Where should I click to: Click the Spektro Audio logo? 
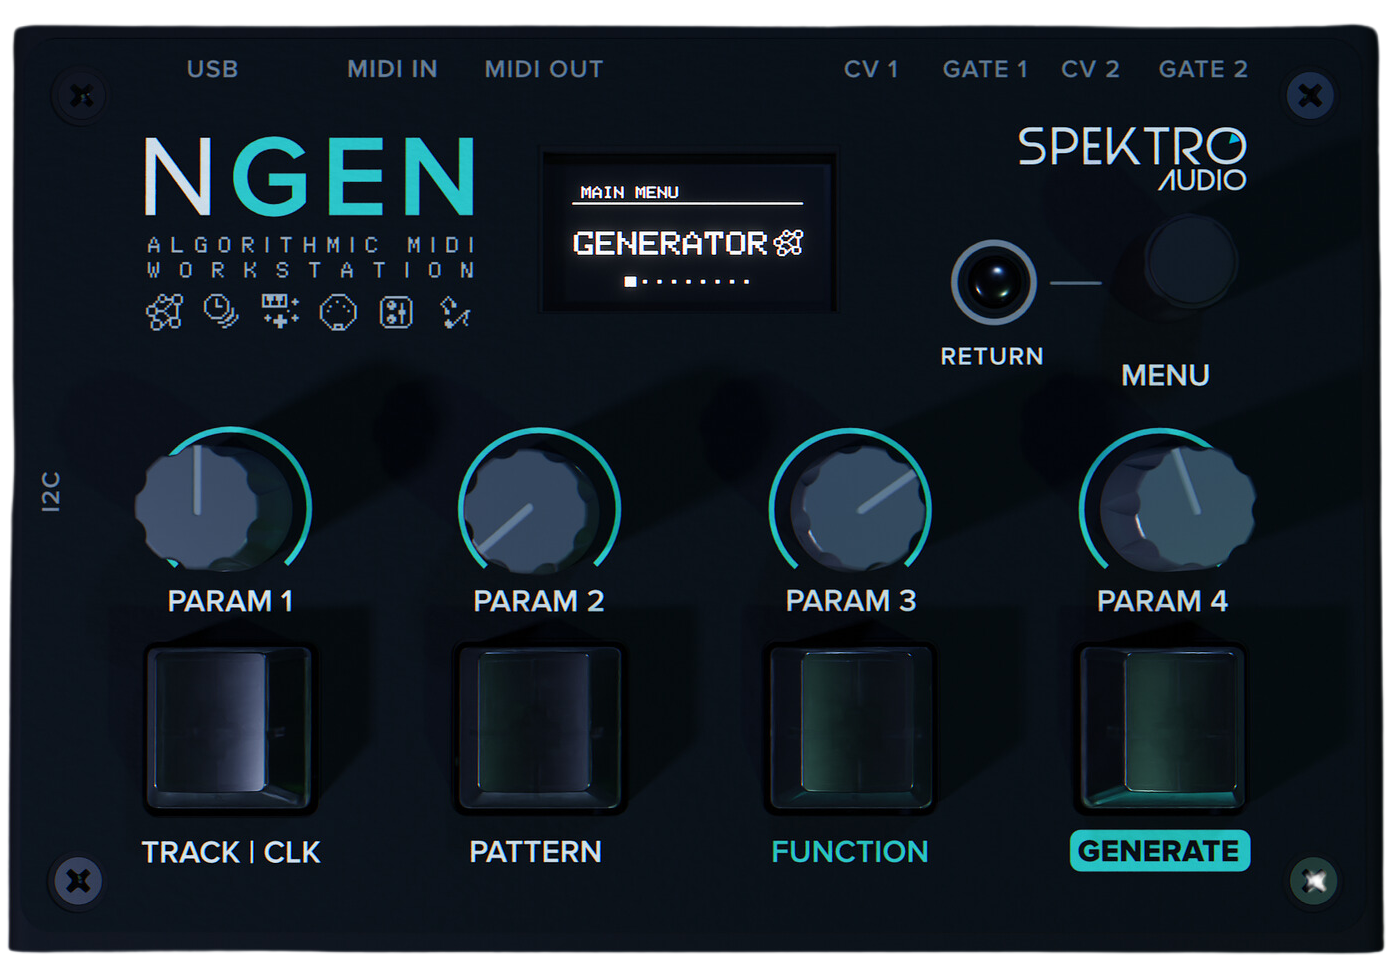tap(1132, 159)
